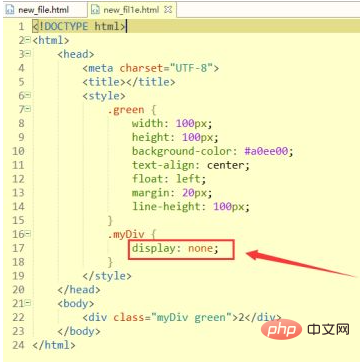Click the file icon on new_fil1e.html tab
This screenshot has width=360, height=362.
[96, 10]
